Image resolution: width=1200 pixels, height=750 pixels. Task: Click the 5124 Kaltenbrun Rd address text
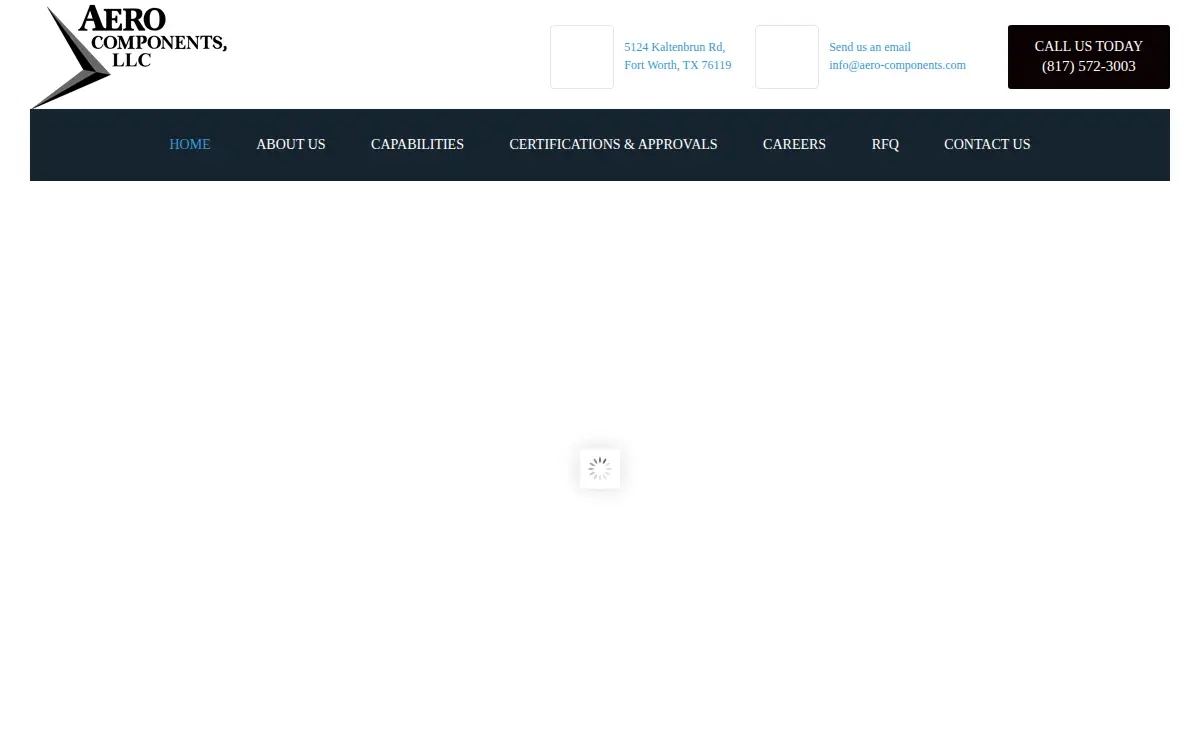tap(675, 47)
